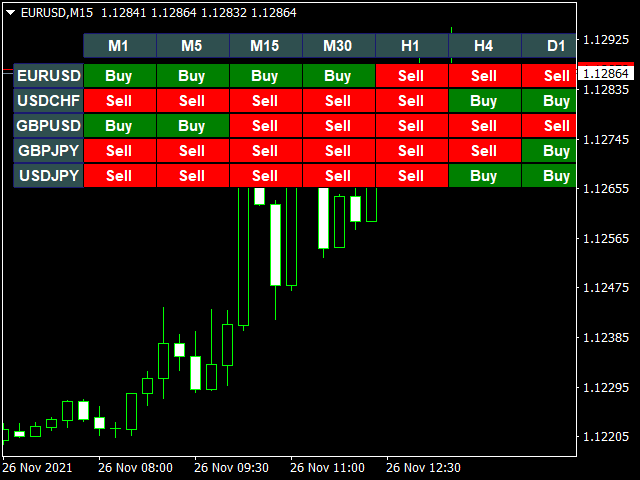Click GBPJPY H4 Sell signal cell
This screenshot has height=480, width=640.
coord(485,151)
